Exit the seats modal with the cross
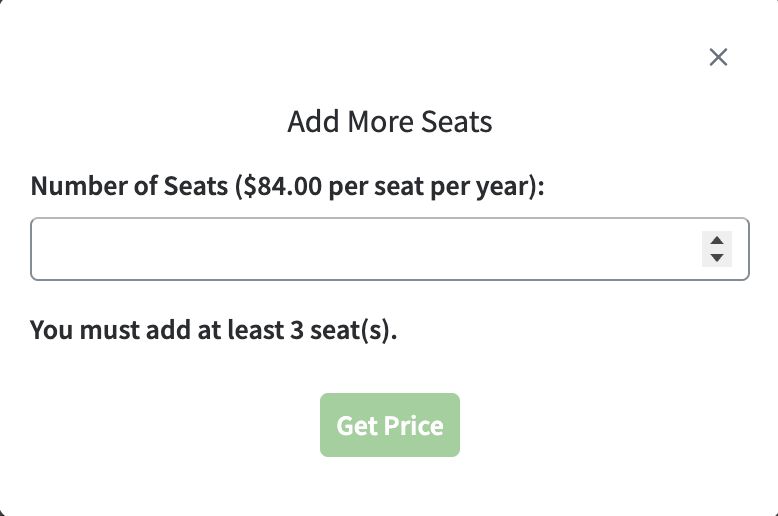Viewport: 778px width, 516px height. [x=718, y=57]
